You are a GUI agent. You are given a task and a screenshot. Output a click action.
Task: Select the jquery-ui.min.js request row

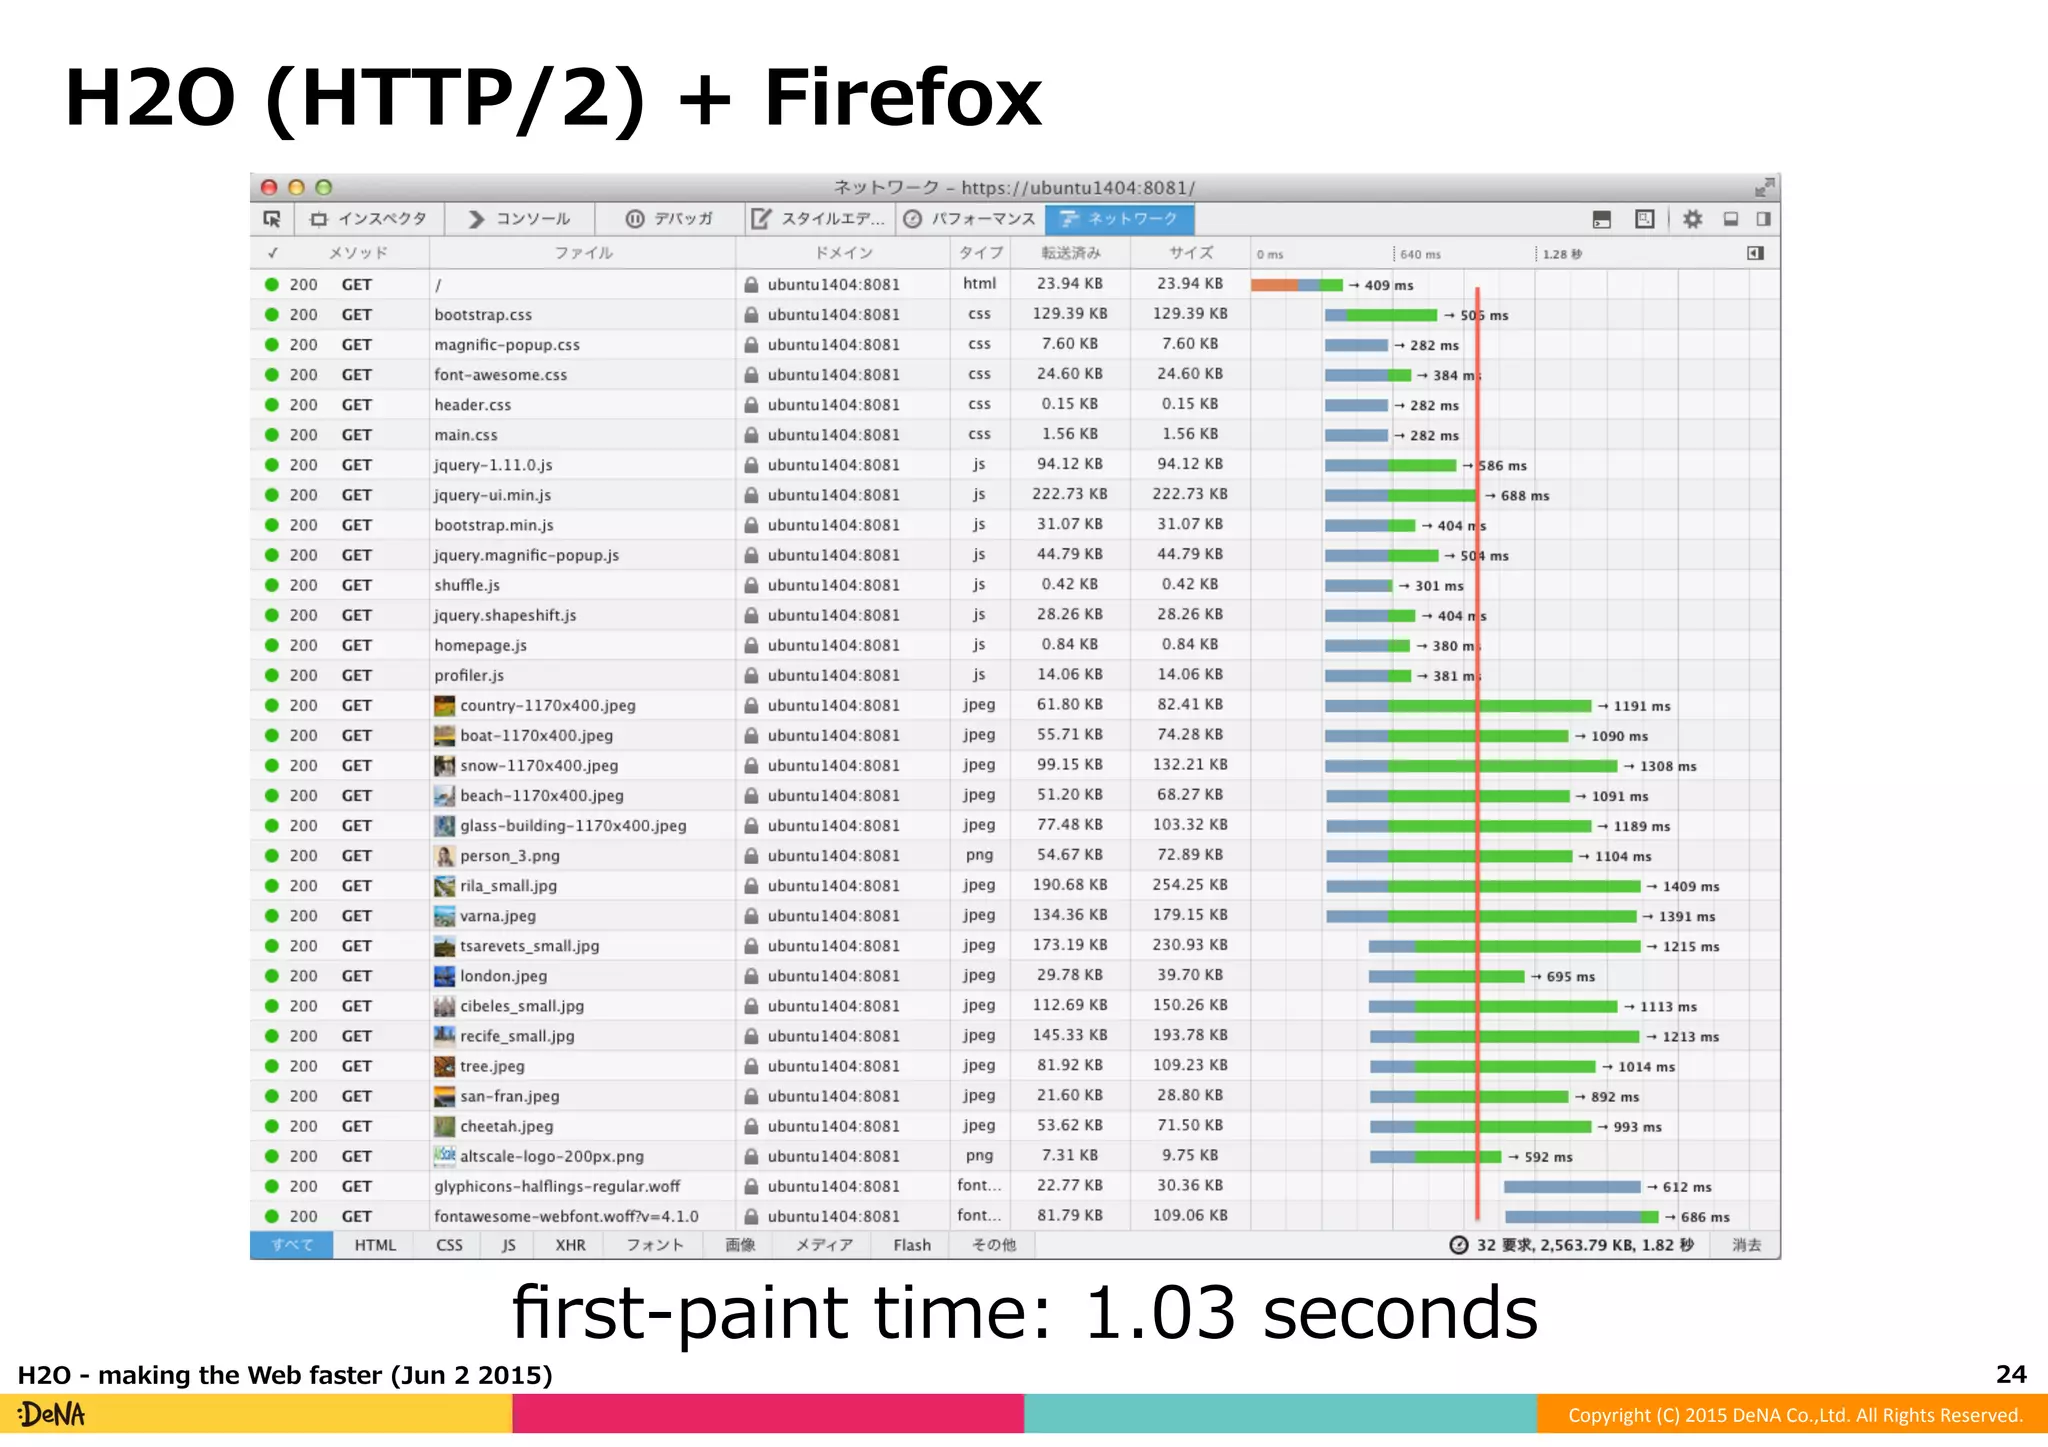point(492,495)
